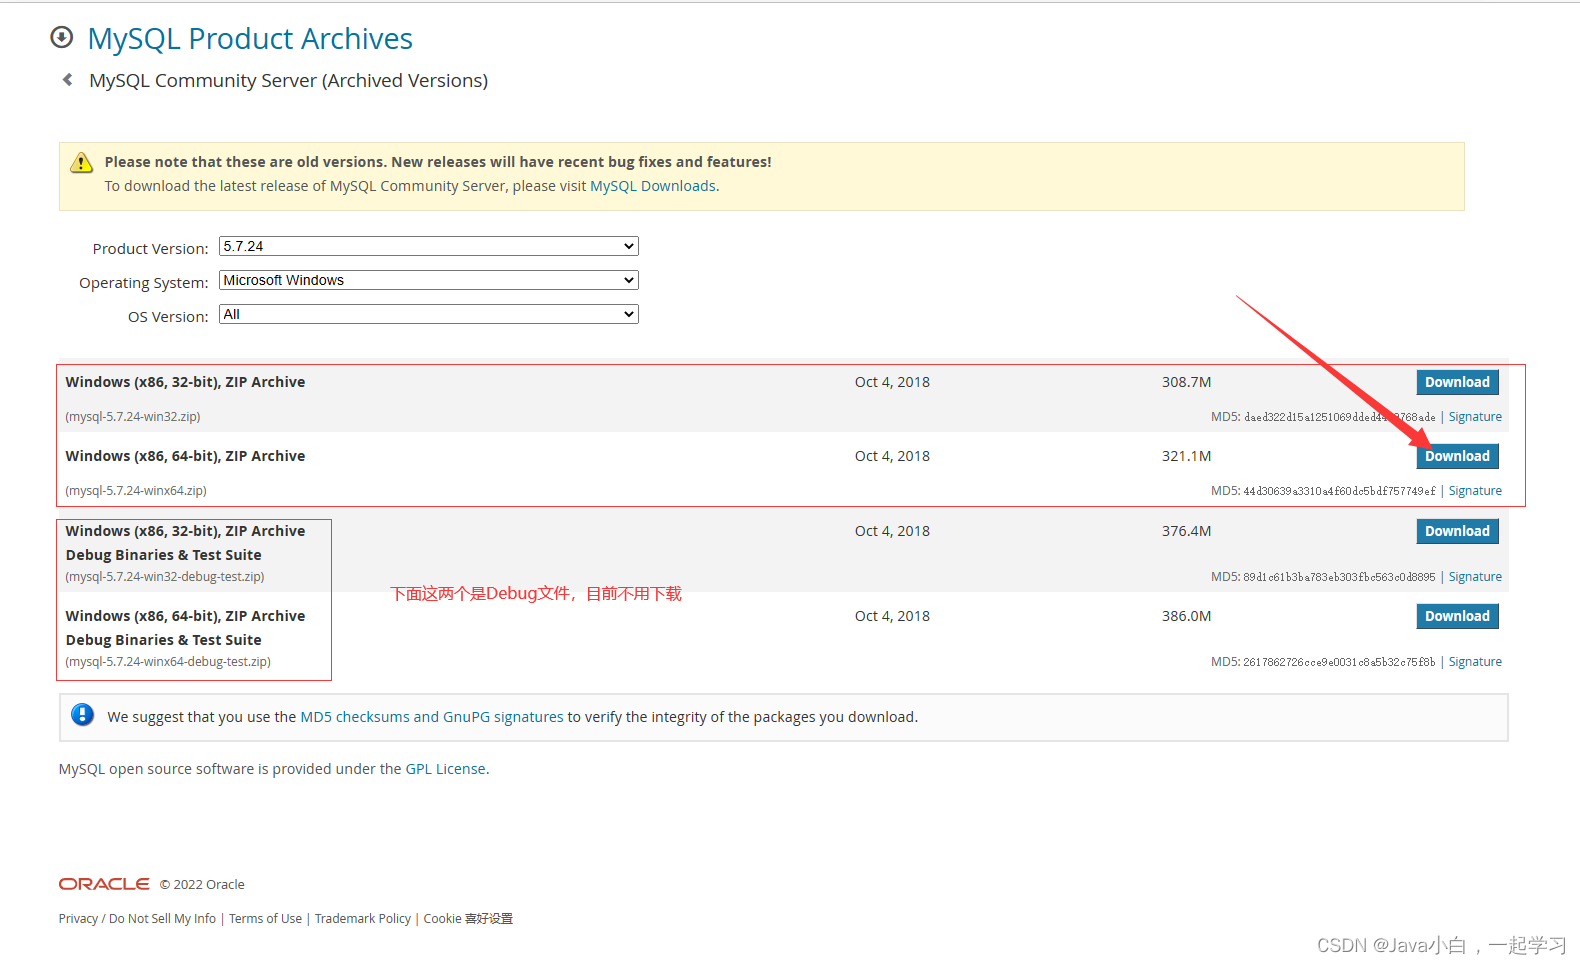Open Signature link for win32-debug-test.zip

click(1475, 577)
